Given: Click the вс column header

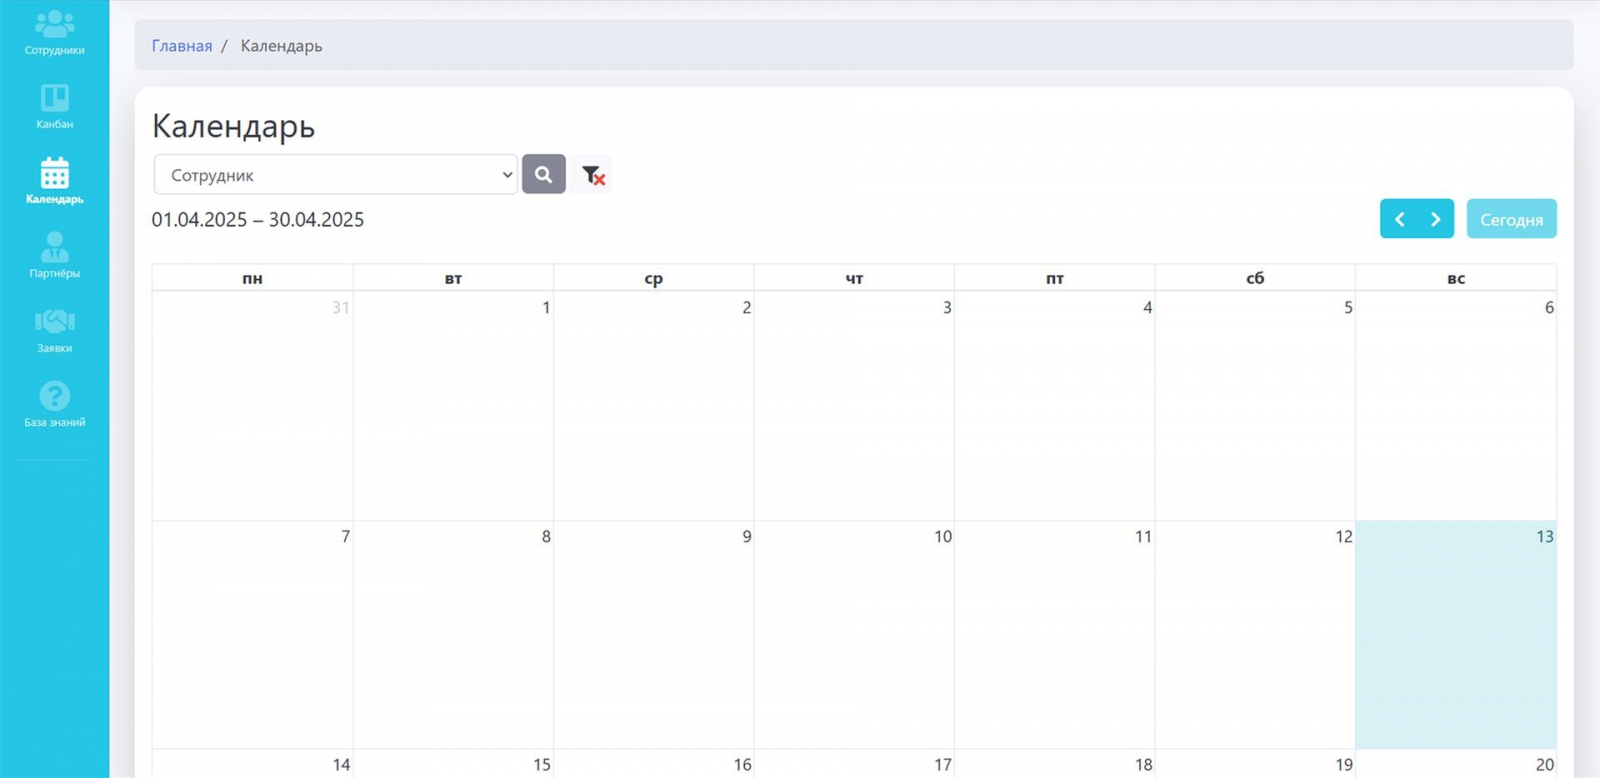Looking at the screenshot, I should [1456, 278].
